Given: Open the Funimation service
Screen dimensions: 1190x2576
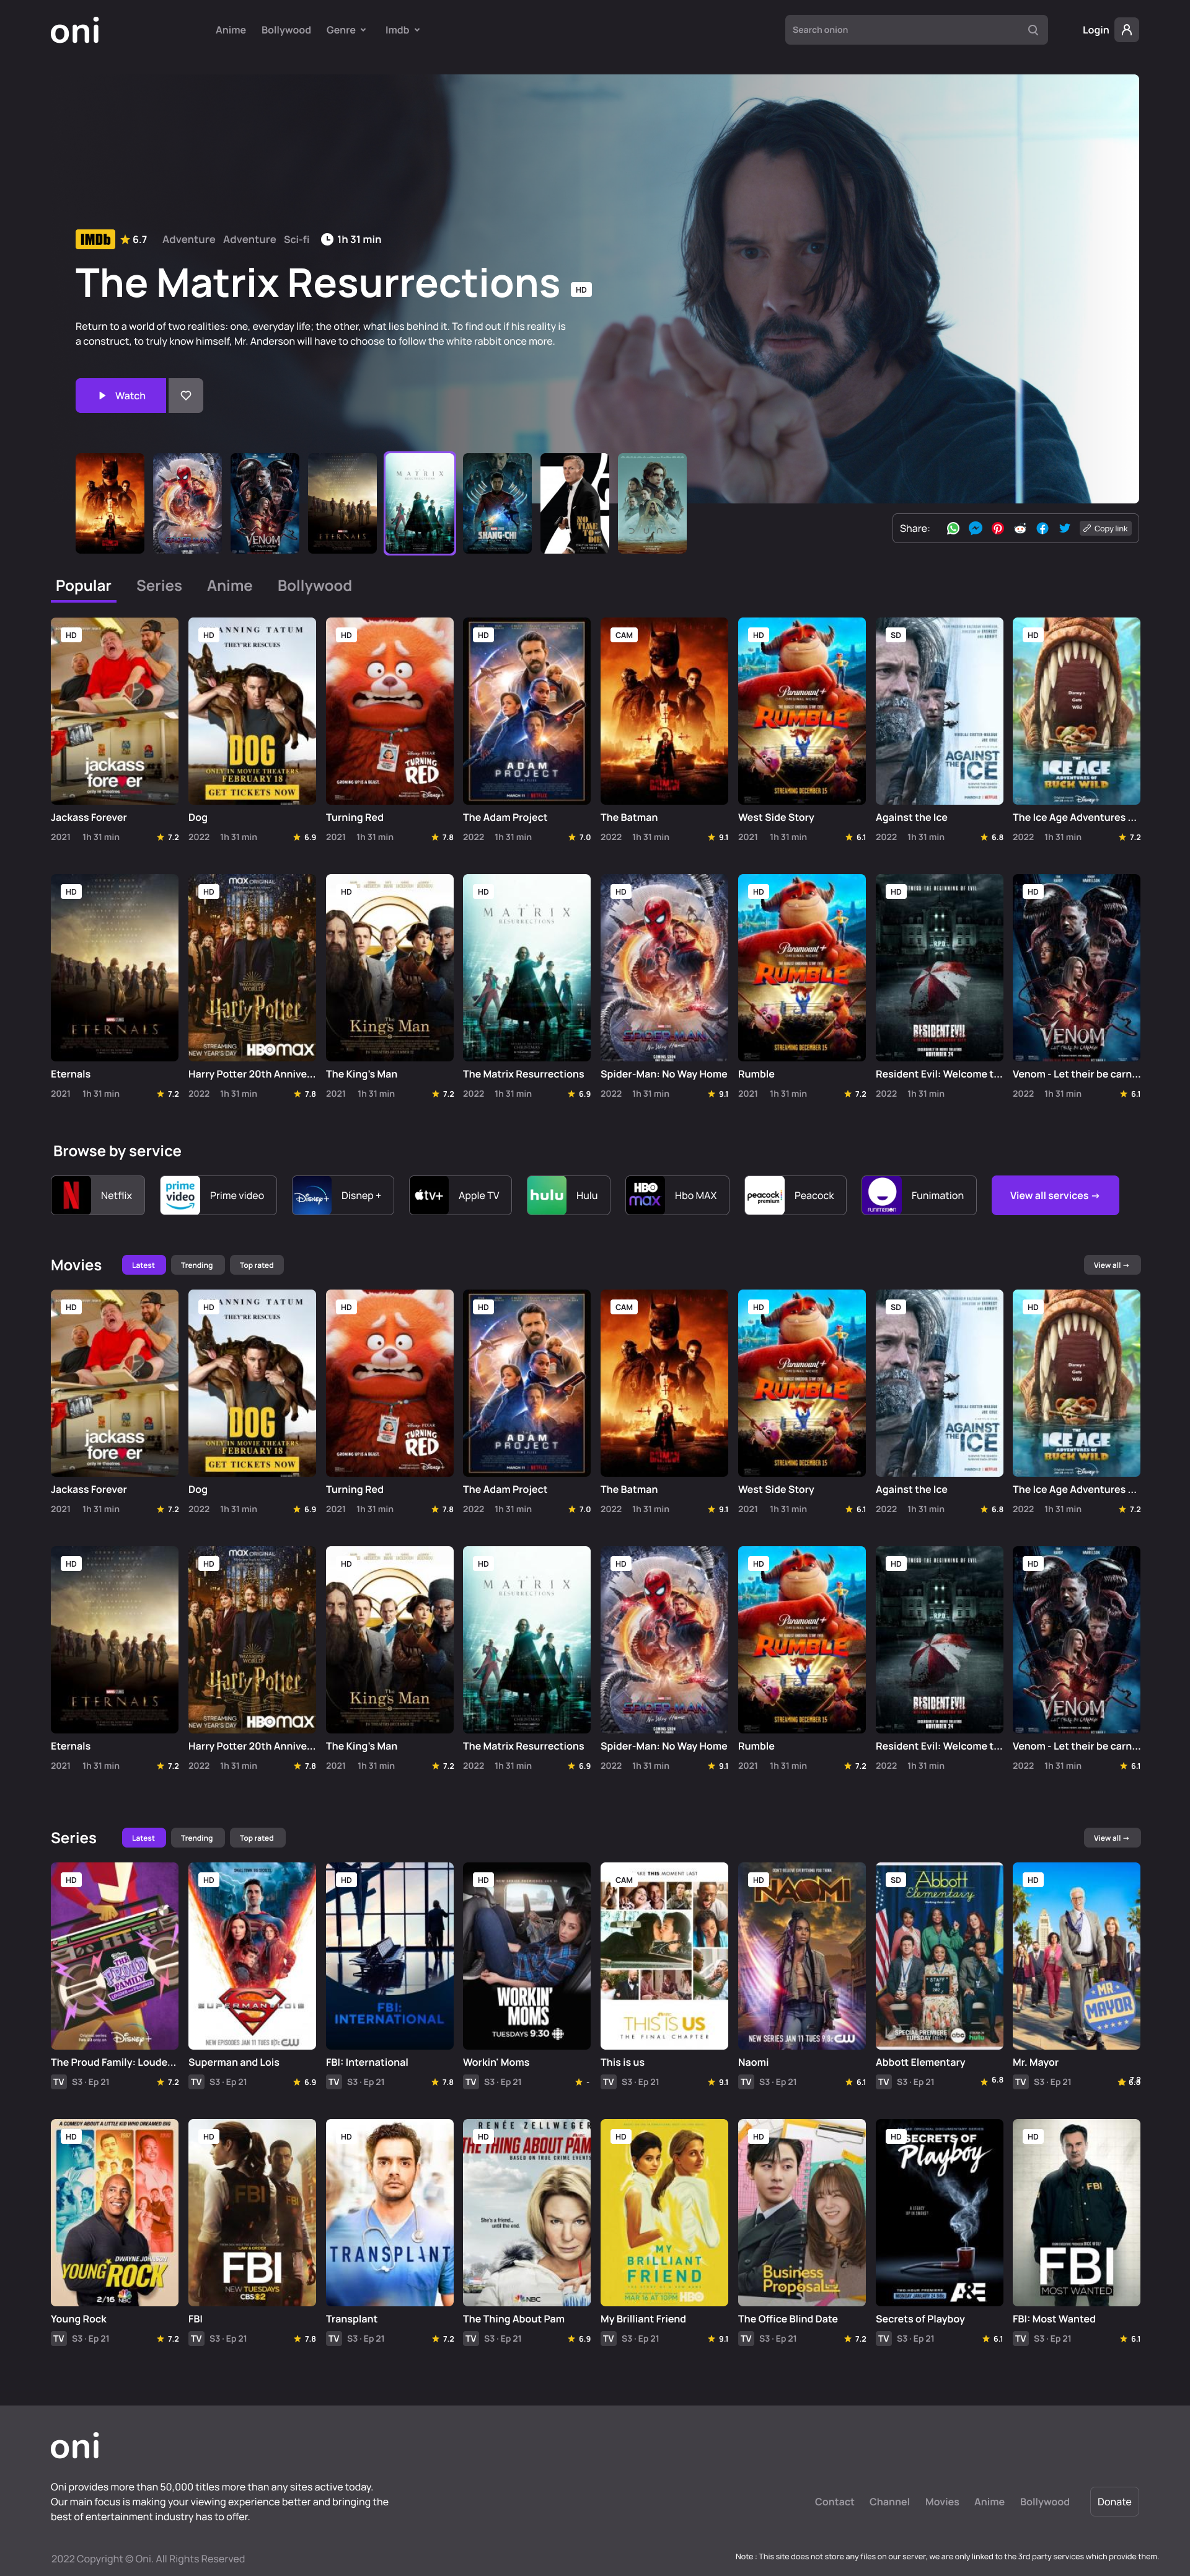Looking at the screenshot, I should click(917, 1195).
